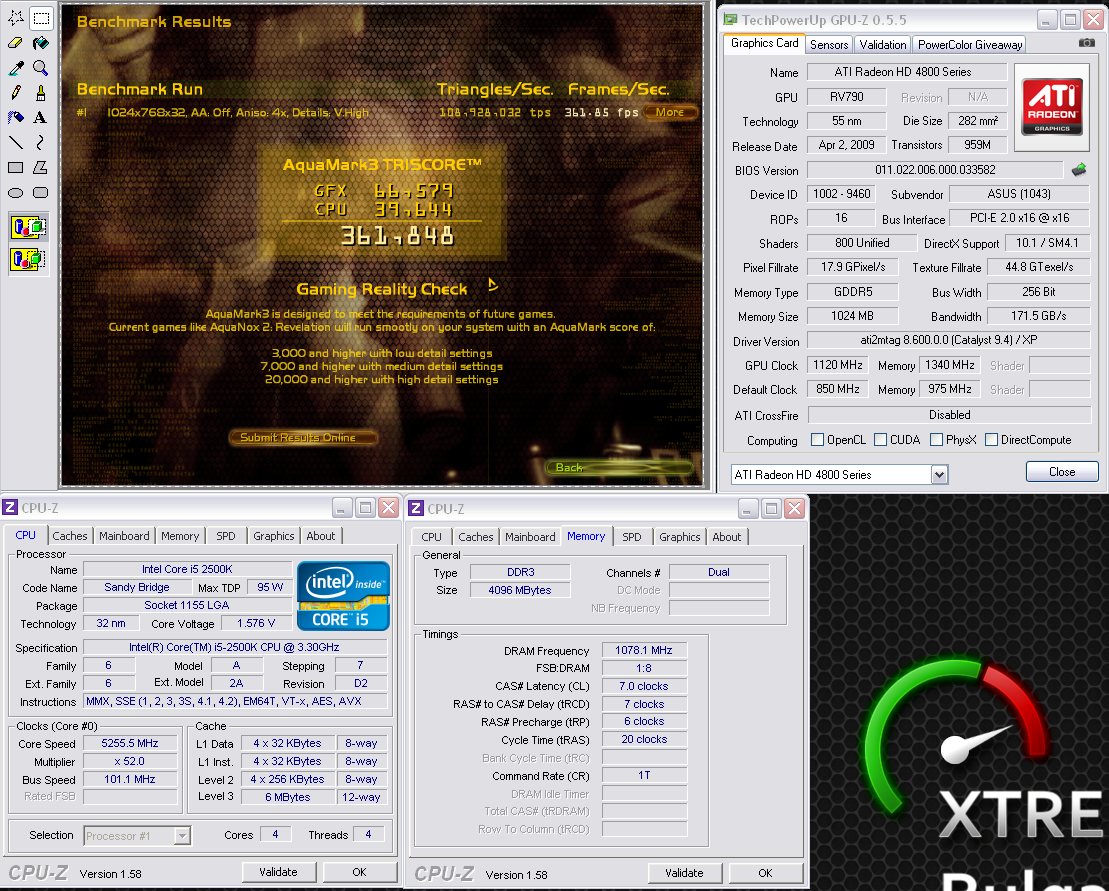Switch to the Sensors tab in GPU-Z
This screenshot has width=1109, height=891.
[x=829, y=45]
